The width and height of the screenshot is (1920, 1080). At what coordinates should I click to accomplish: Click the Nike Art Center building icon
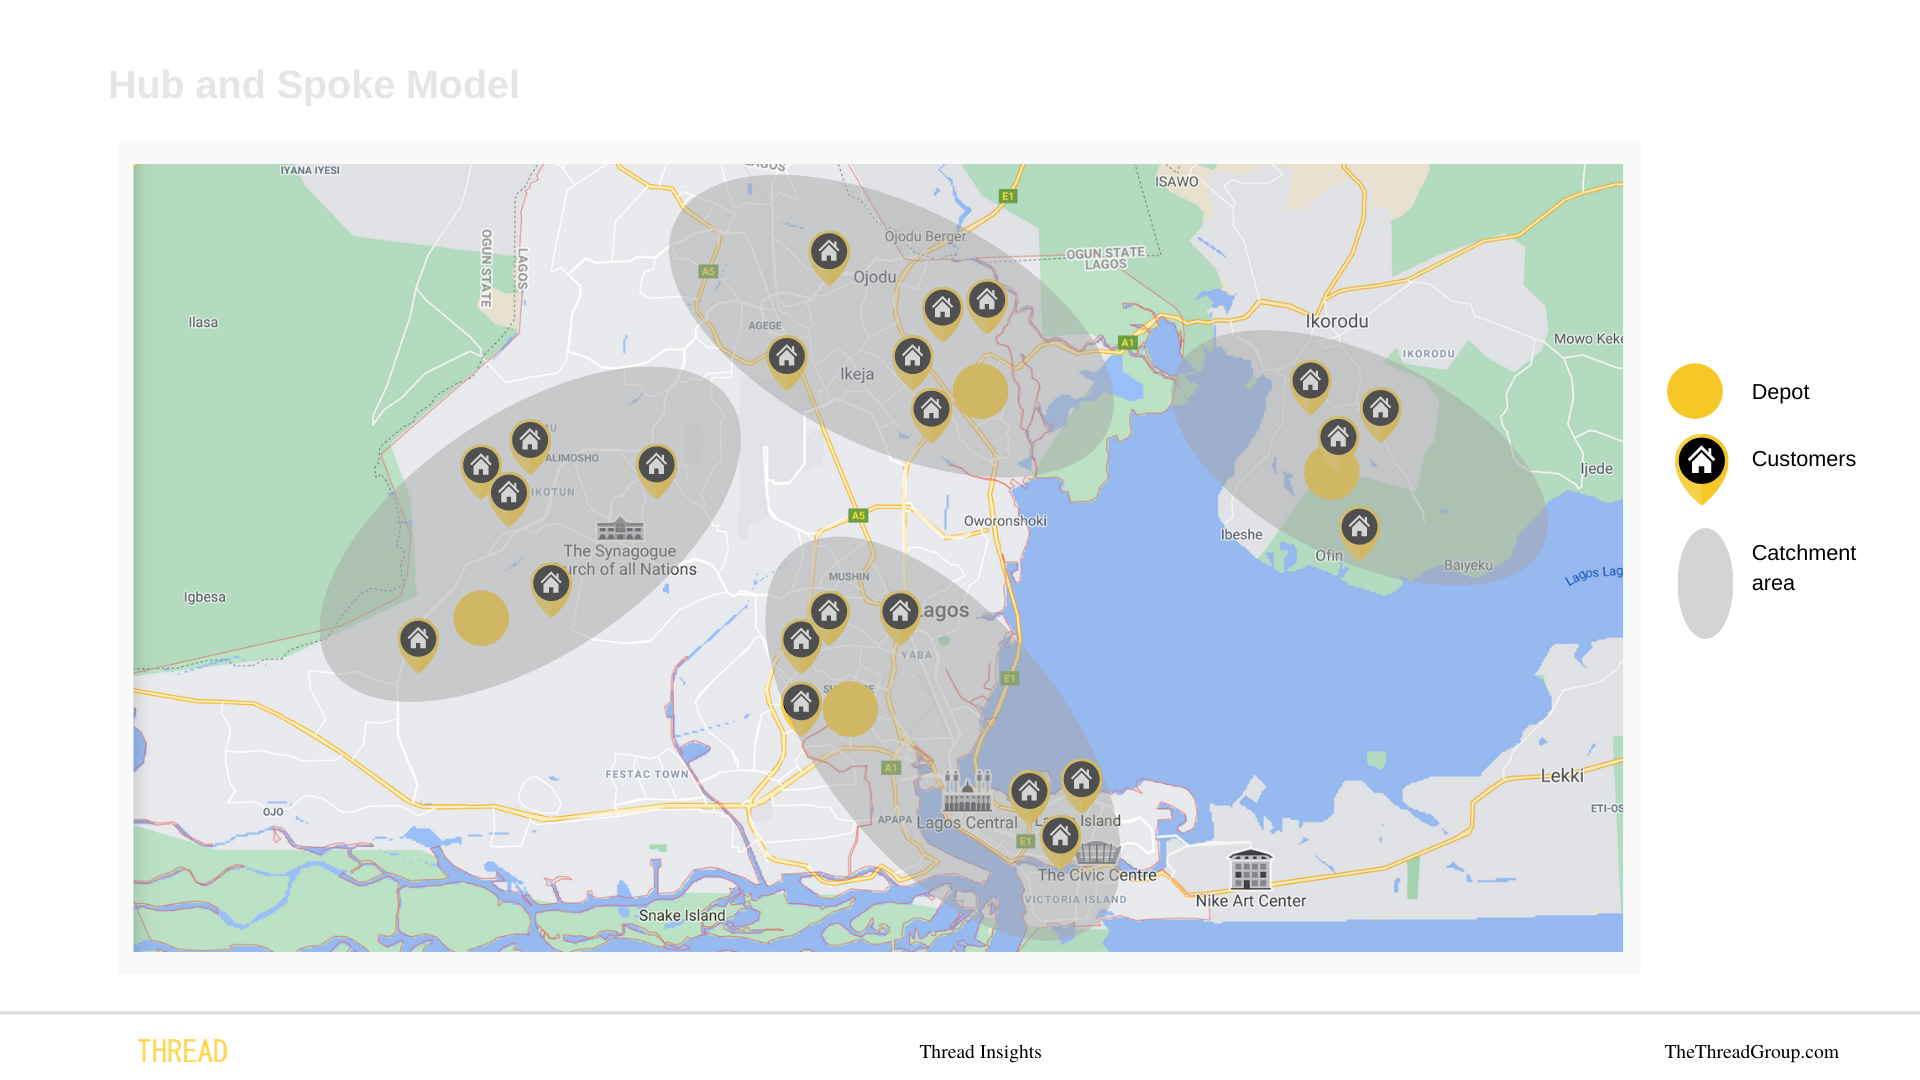pyautogui.click(x=1250, y=869)
